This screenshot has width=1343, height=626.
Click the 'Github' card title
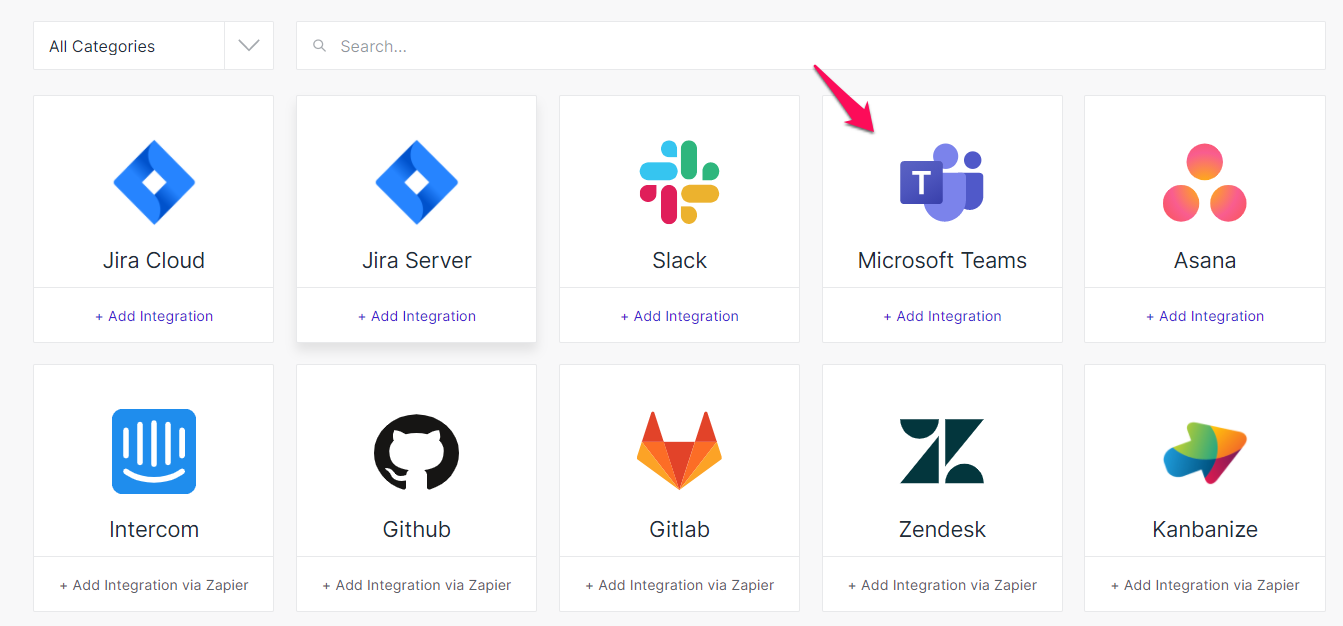(417, 530)
